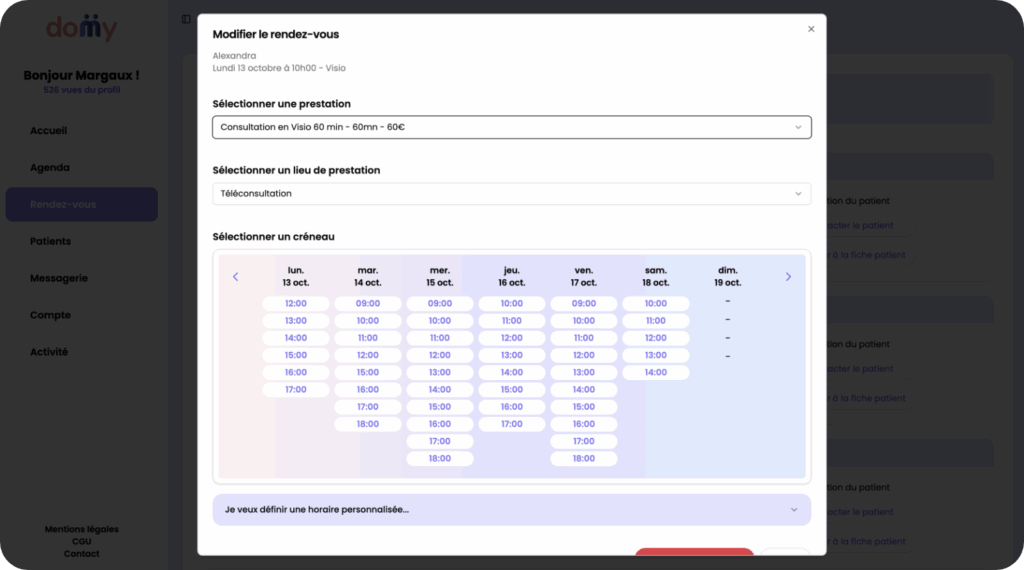The width and height of the screenshot is (1024, 570).
Task: Open Agenda in the sidebar
Action: point(50,168)
